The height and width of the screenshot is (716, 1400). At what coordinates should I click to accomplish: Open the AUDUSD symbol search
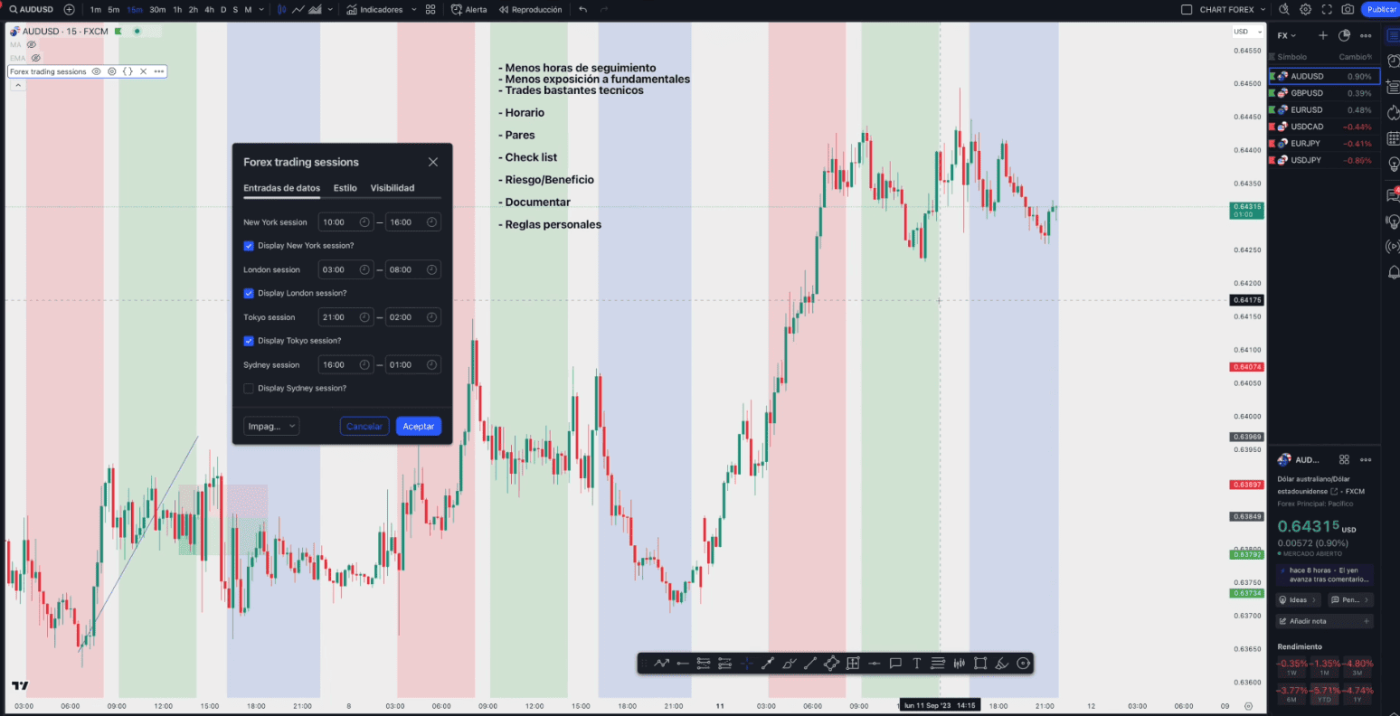(x=31, y=9)
